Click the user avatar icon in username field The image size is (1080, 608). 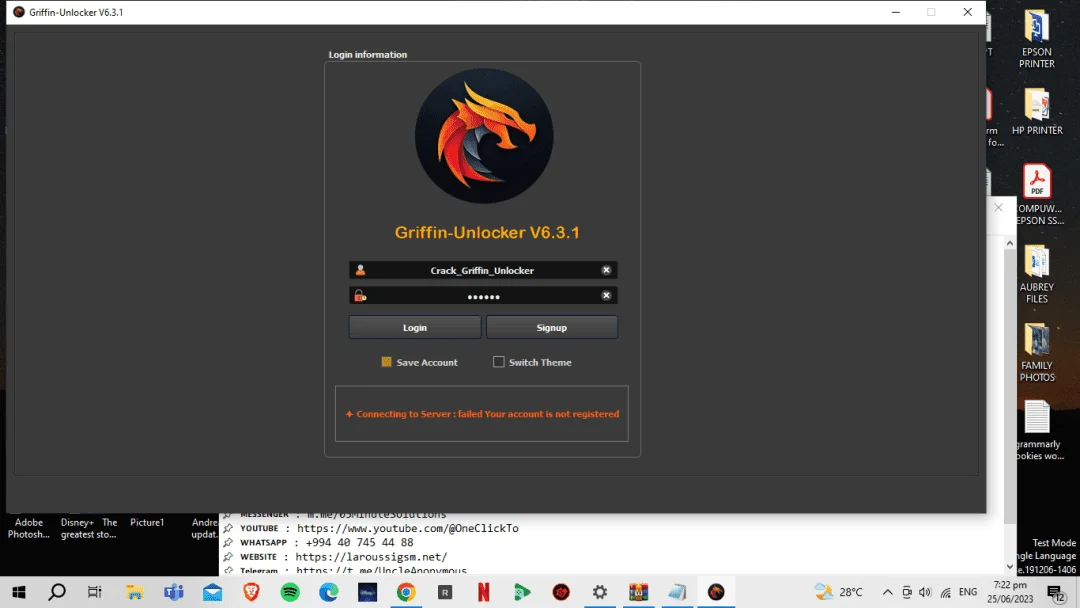tap(360, 270)
